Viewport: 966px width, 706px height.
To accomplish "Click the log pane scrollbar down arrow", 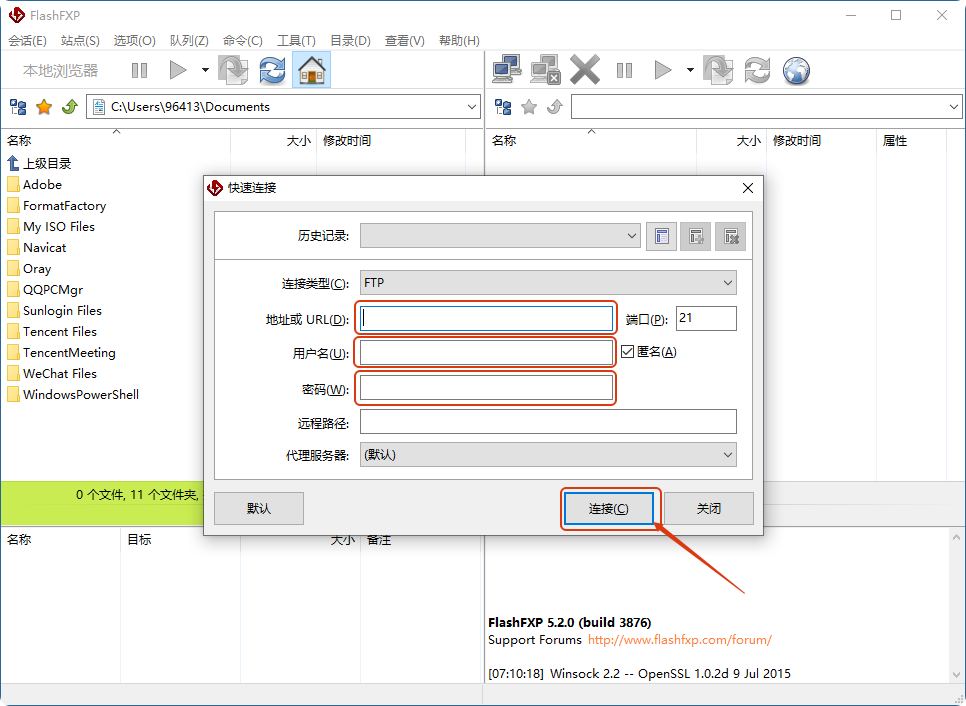I will point(956,675).
